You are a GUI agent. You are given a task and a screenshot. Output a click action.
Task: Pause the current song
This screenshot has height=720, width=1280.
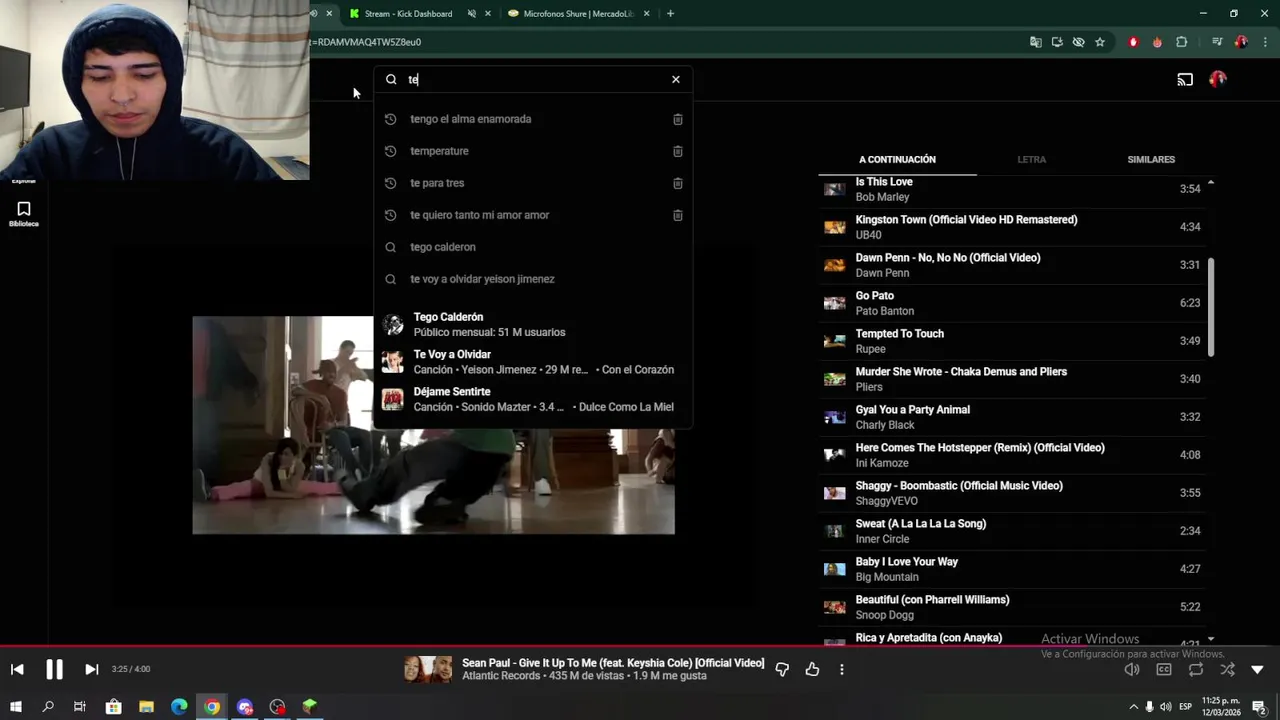(x=54, y=669)
